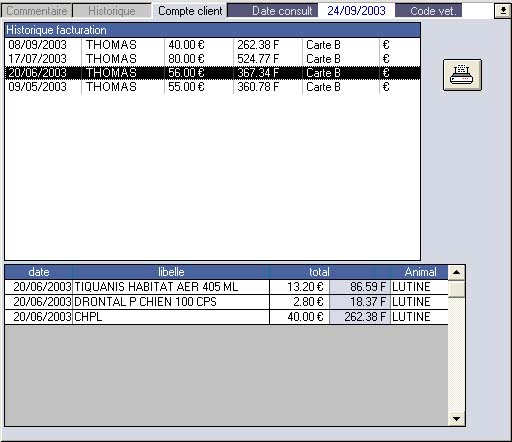Click the Code vet. input field
This screenshot has height=442, width=512.
[477, 11]
